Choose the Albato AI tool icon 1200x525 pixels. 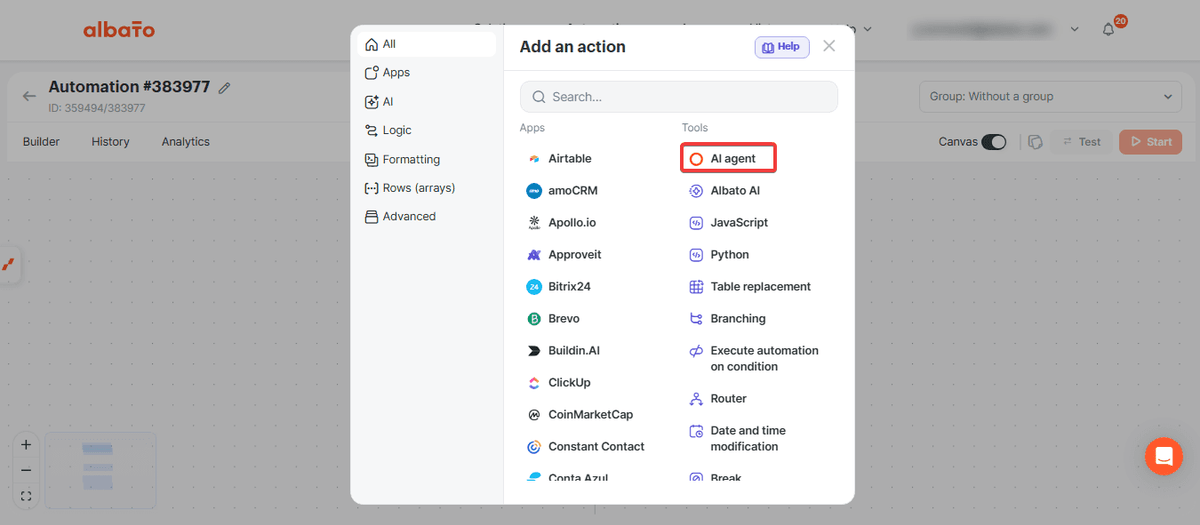(696, 191)
